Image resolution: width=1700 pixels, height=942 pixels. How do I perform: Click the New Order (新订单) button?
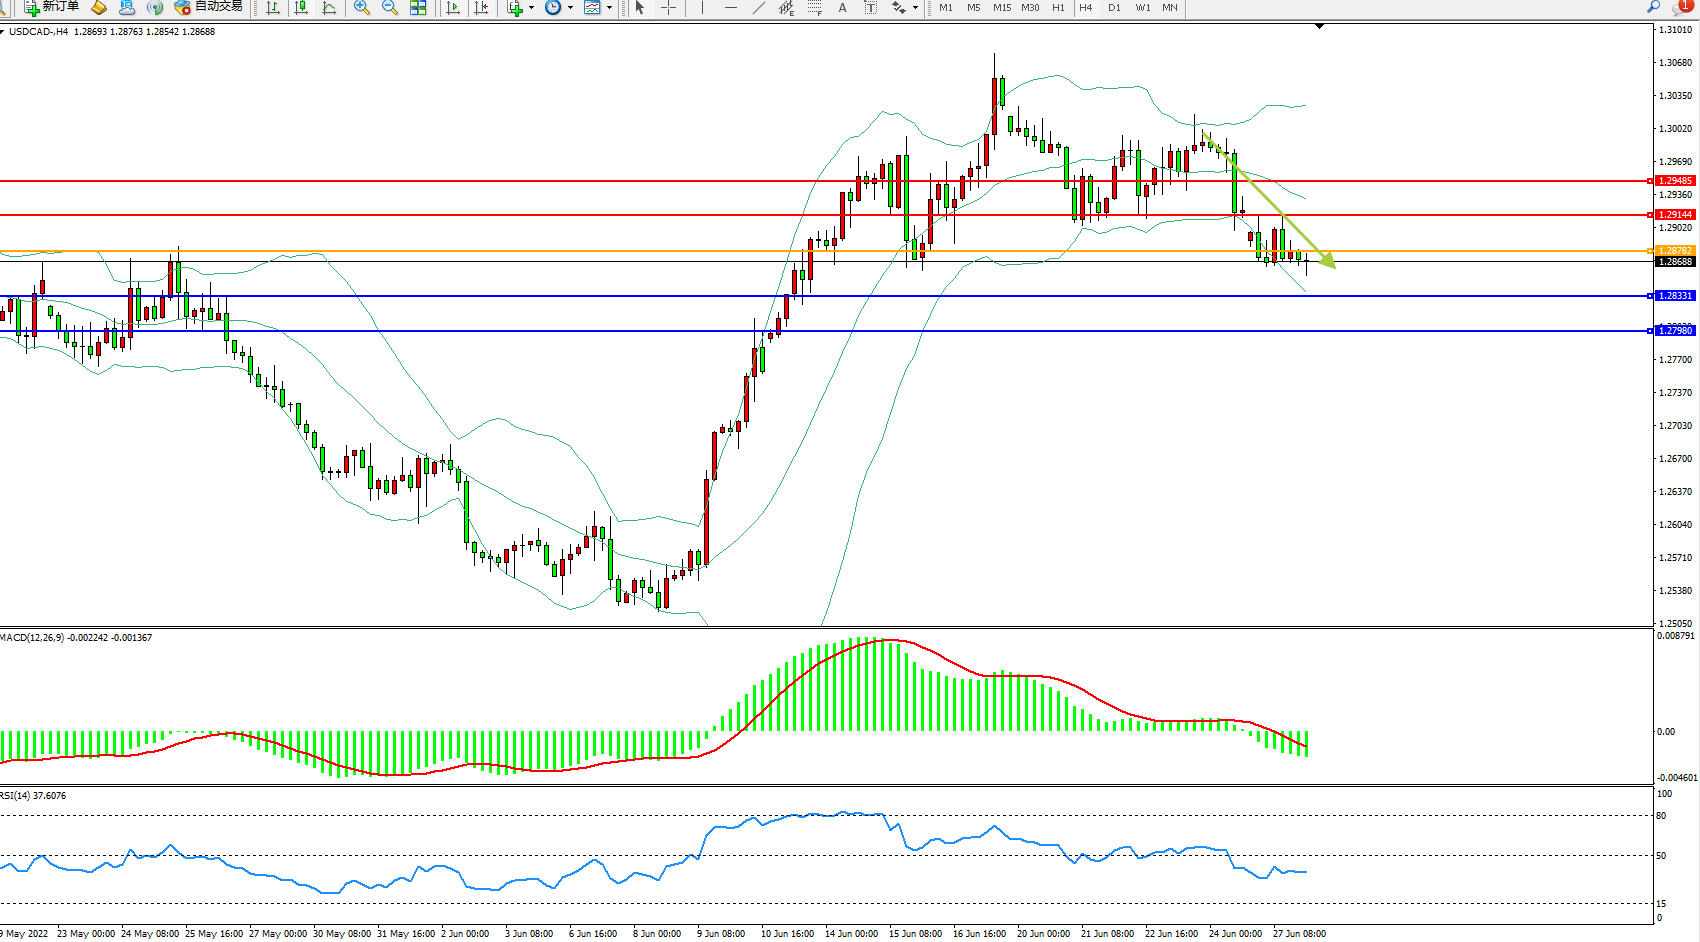[x=51, y=7]
